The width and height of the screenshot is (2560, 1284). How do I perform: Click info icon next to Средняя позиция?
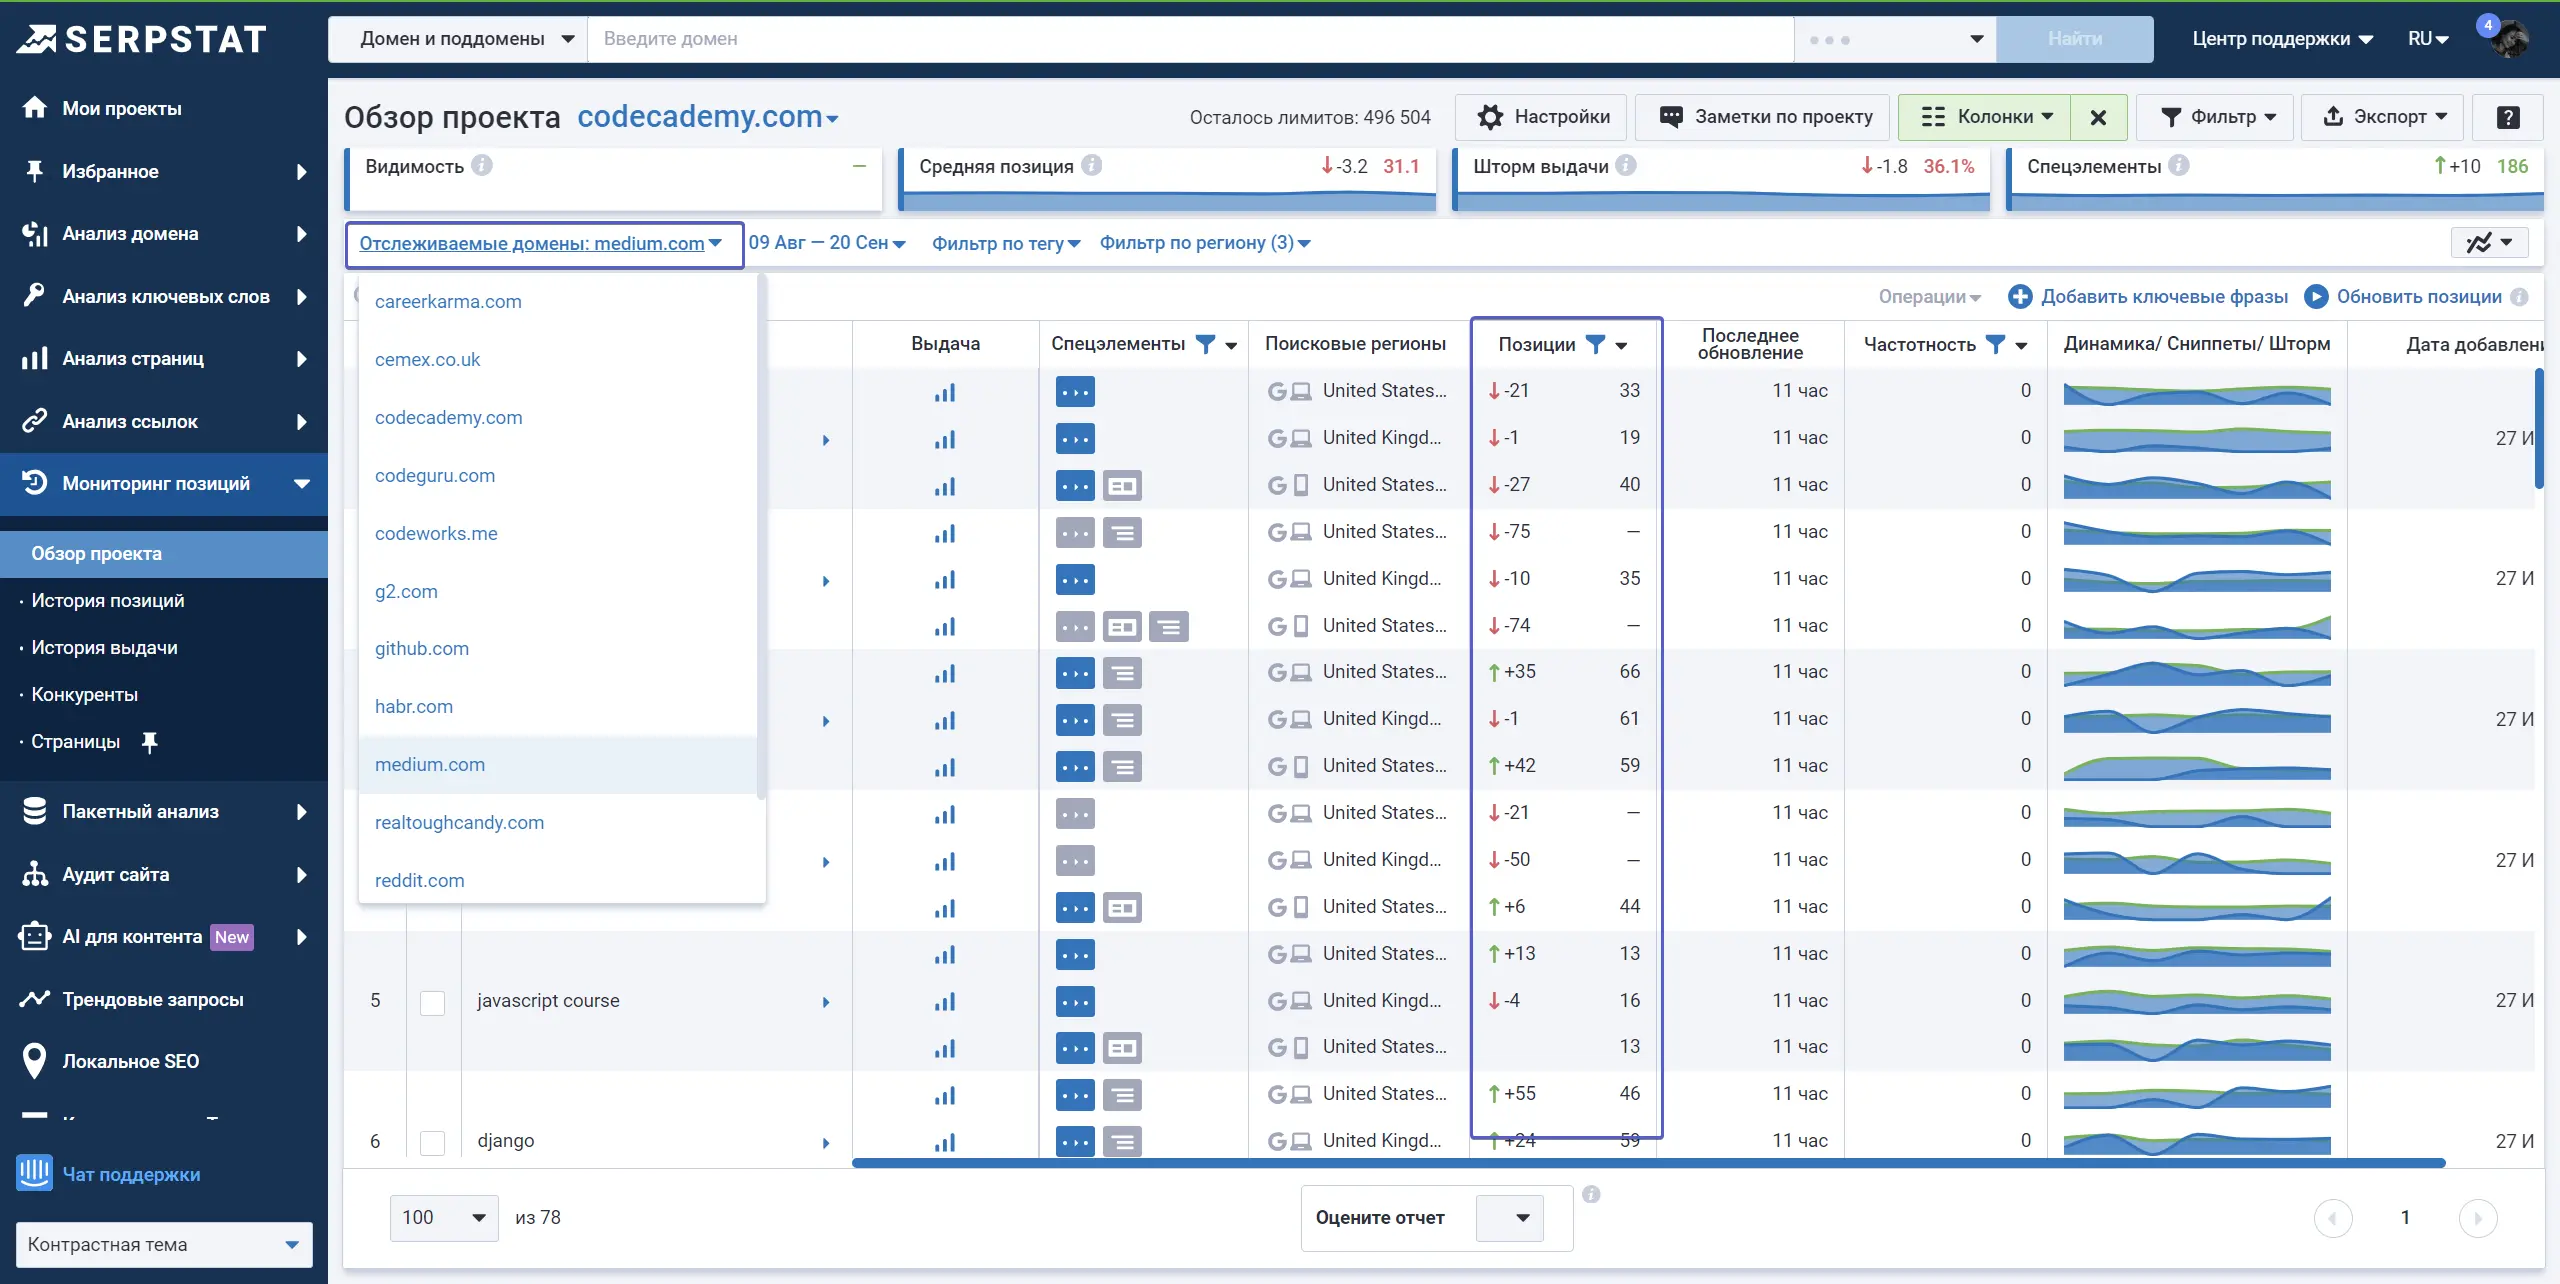click(1092, 165)
